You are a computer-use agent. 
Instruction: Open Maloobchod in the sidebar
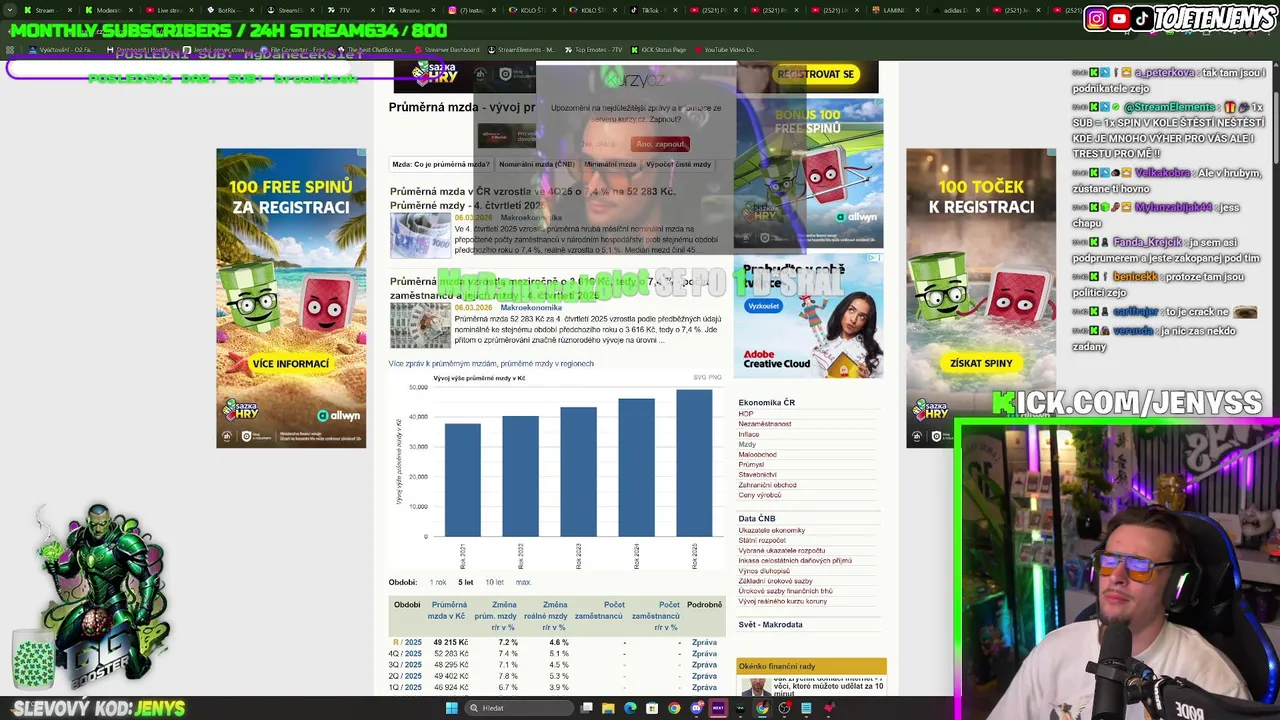(x=757, y=455)
